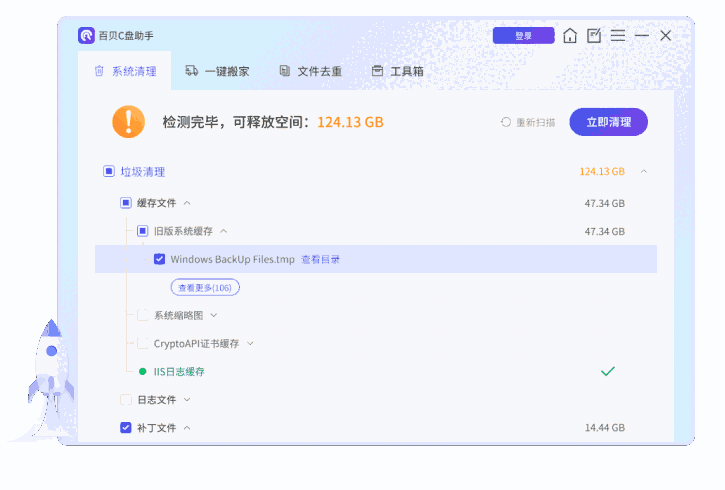
Task: Click orange 124.13 GB on 垃圾清理 row
Action: (x=602, y=172)
